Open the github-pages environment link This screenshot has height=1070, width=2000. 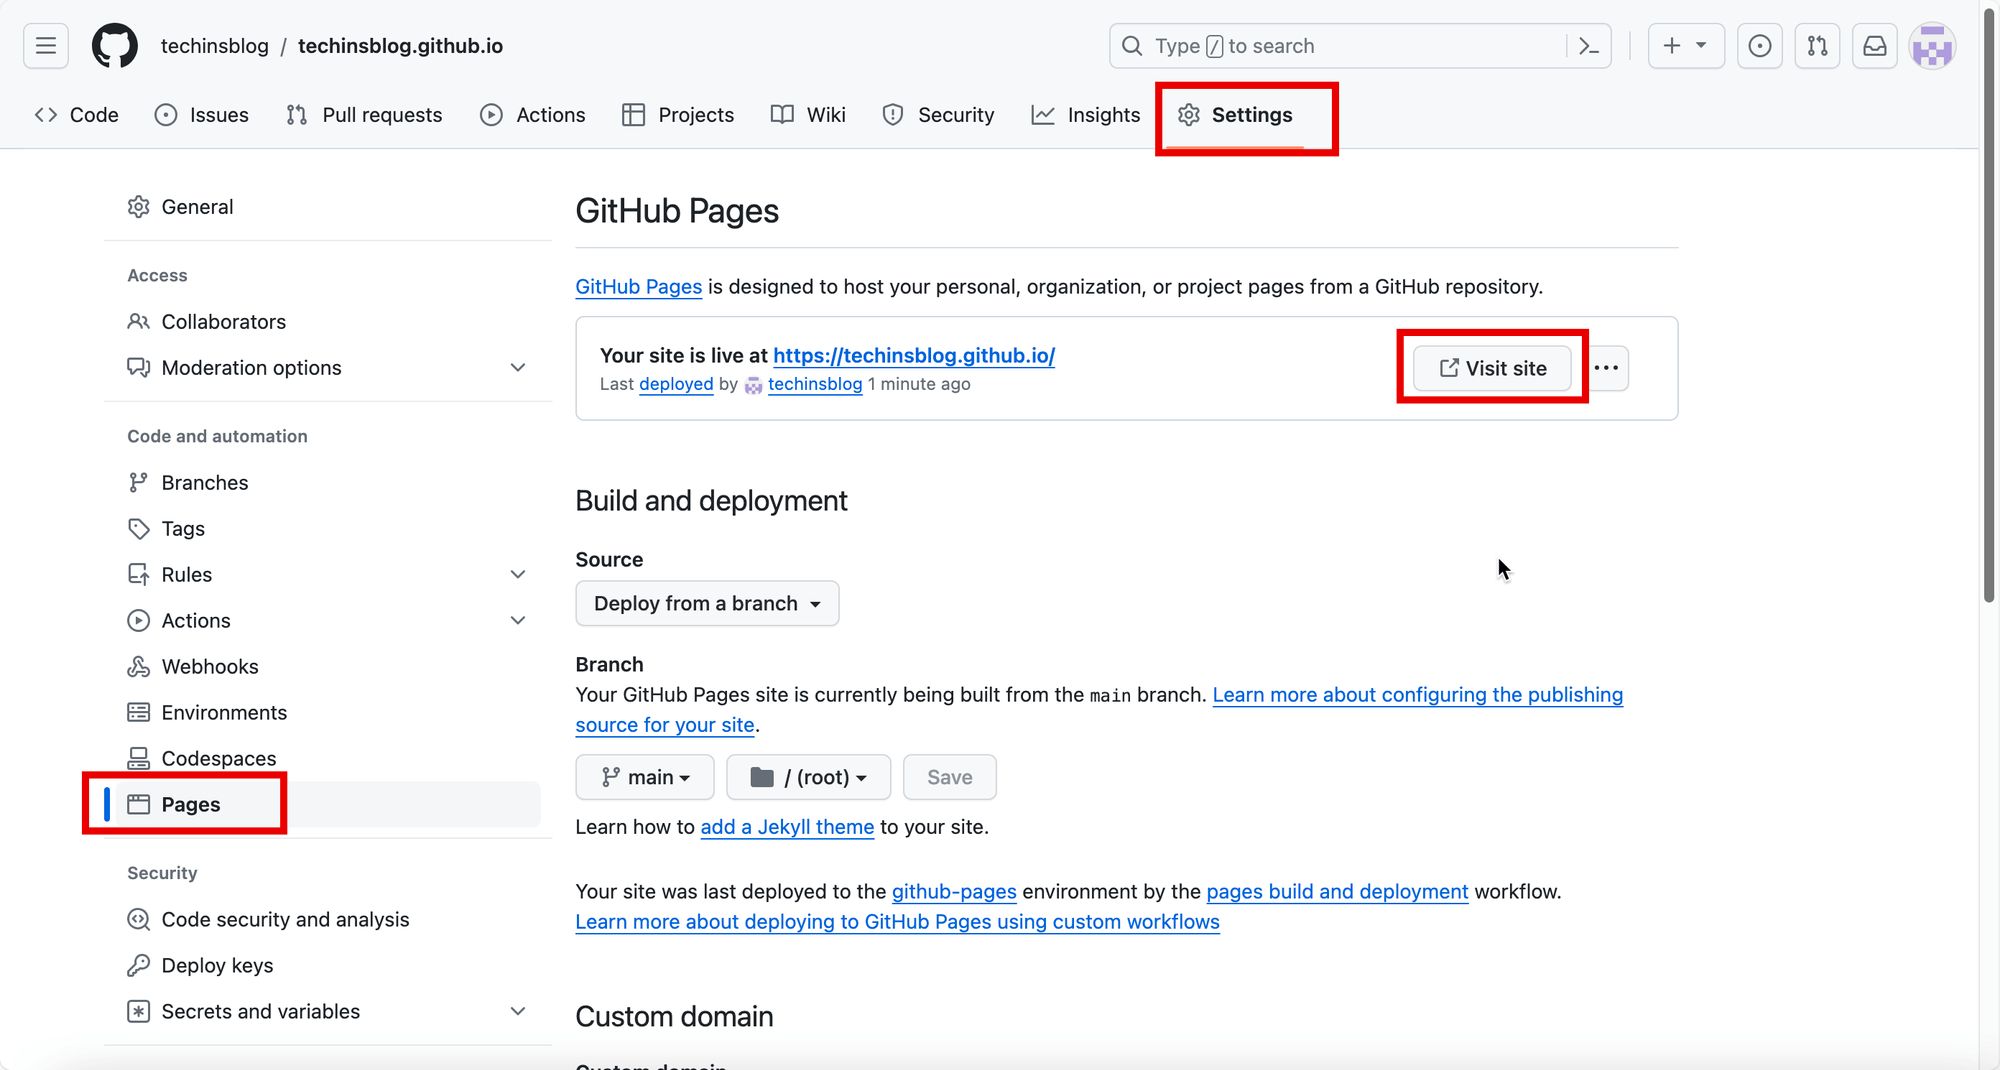(954, 892)
